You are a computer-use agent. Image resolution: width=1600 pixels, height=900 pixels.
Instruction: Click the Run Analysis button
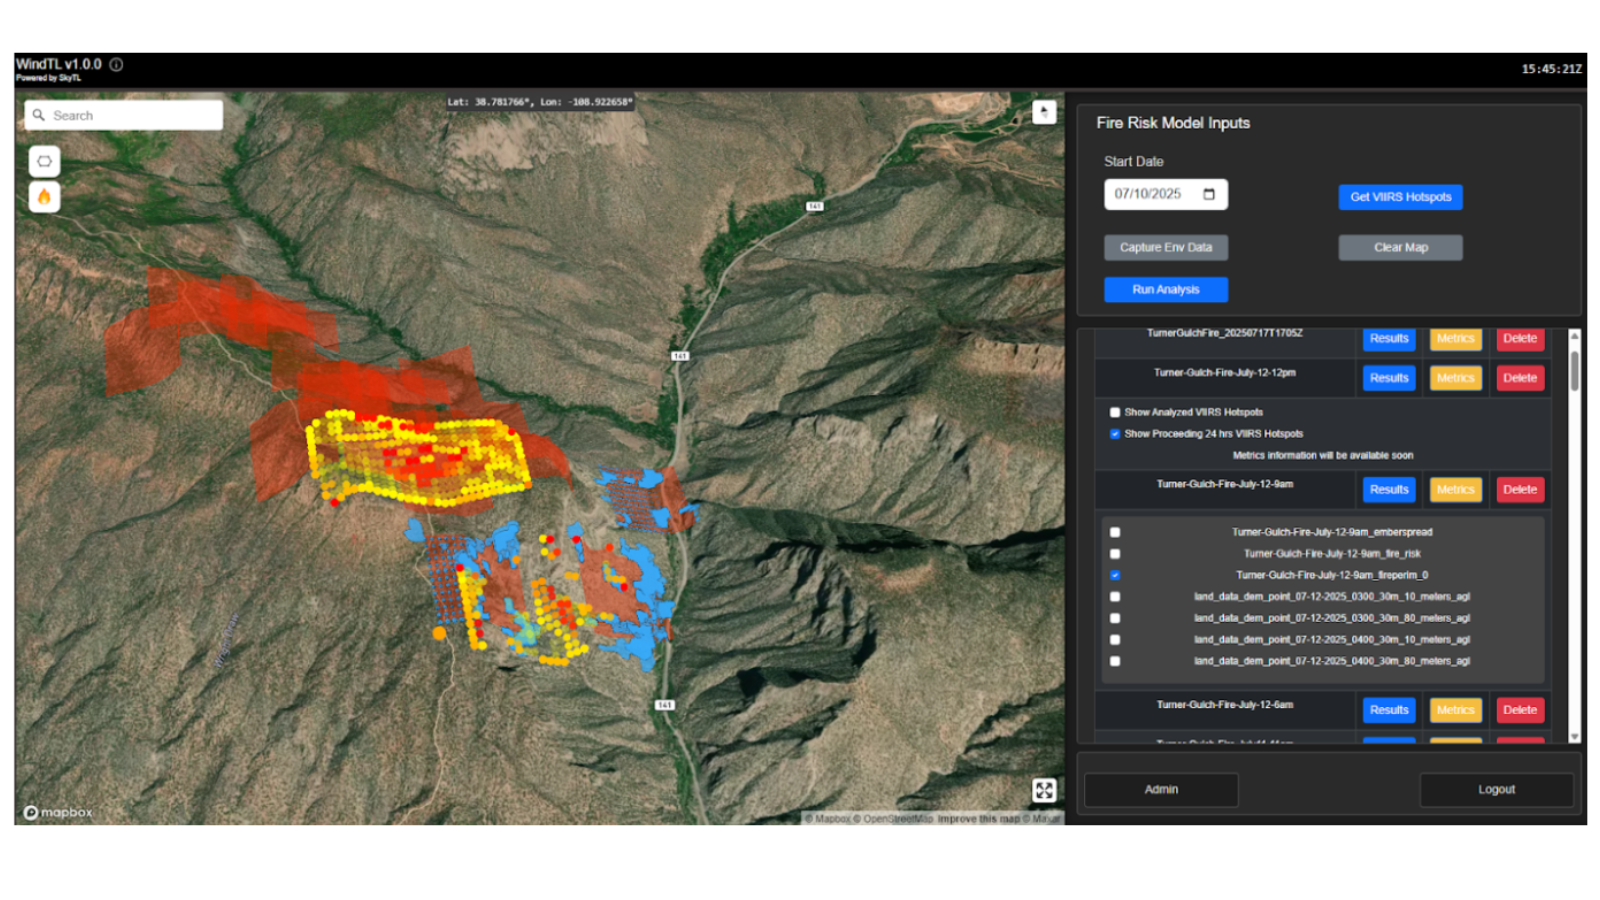point(1166,289)
